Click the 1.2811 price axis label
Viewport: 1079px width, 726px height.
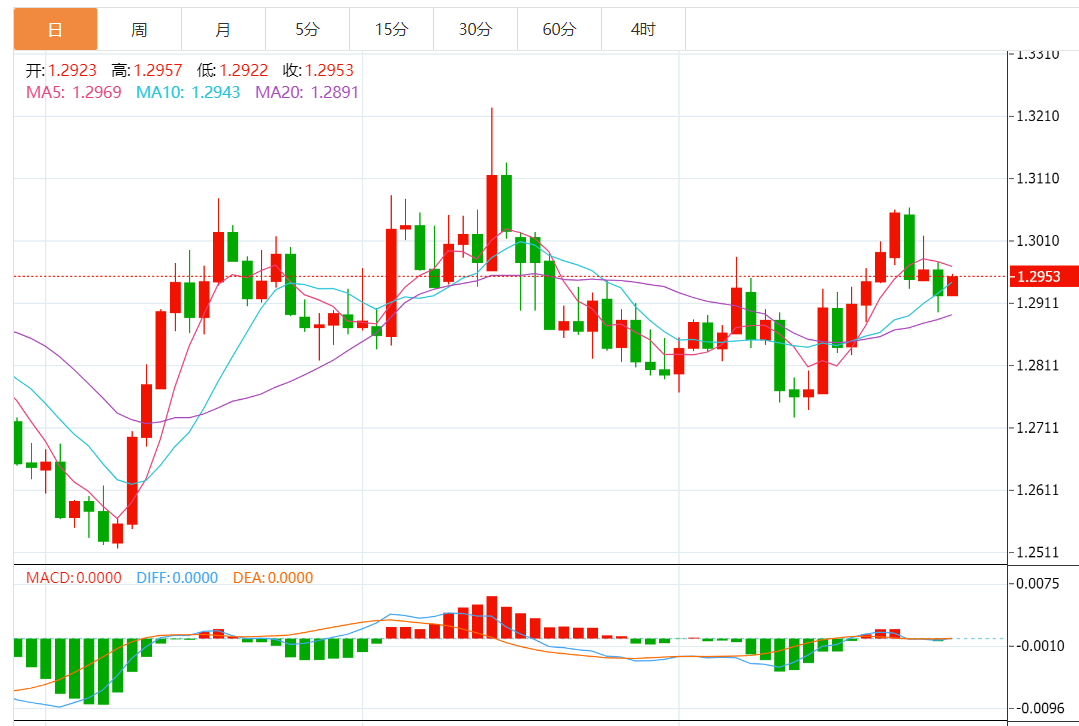coord(1038,365)
